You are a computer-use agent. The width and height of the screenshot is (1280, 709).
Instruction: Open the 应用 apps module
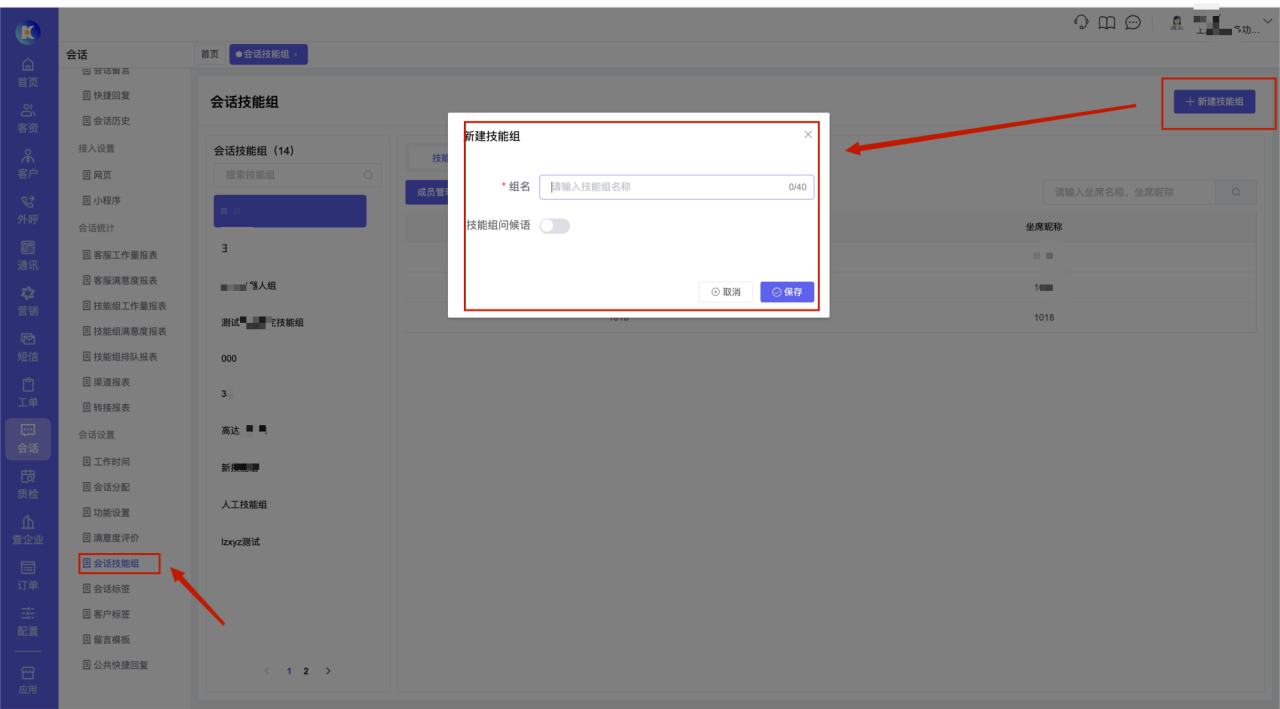click(x=28, y=680)
